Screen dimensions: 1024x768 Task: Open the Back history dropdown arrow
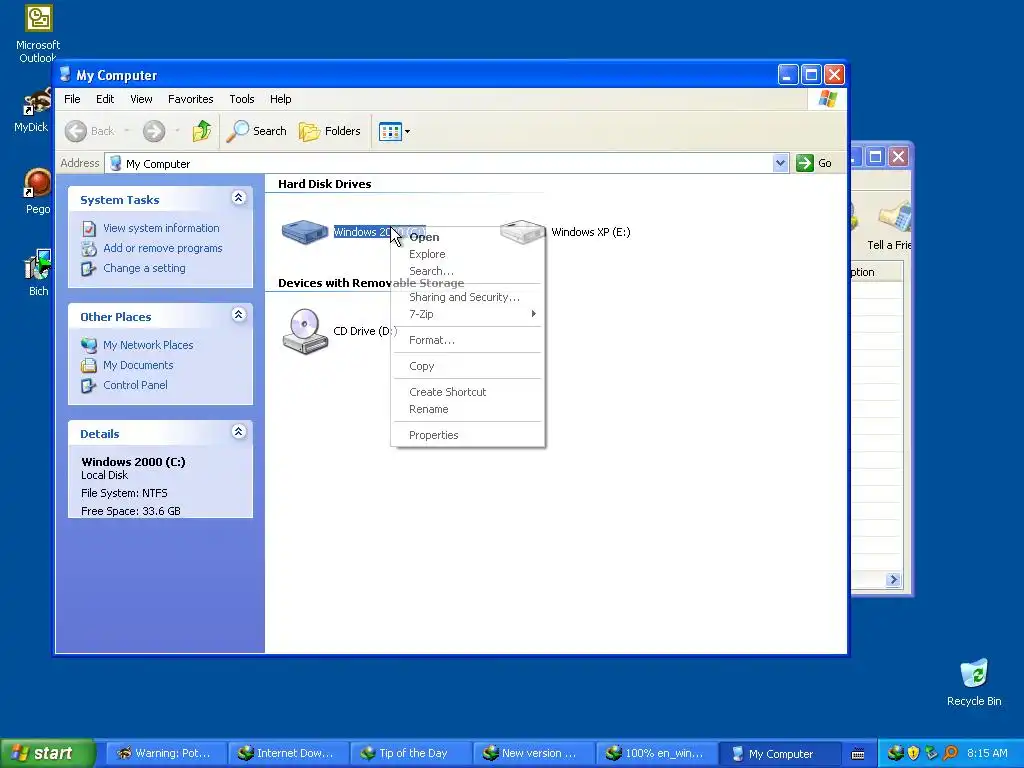[127, 131]
